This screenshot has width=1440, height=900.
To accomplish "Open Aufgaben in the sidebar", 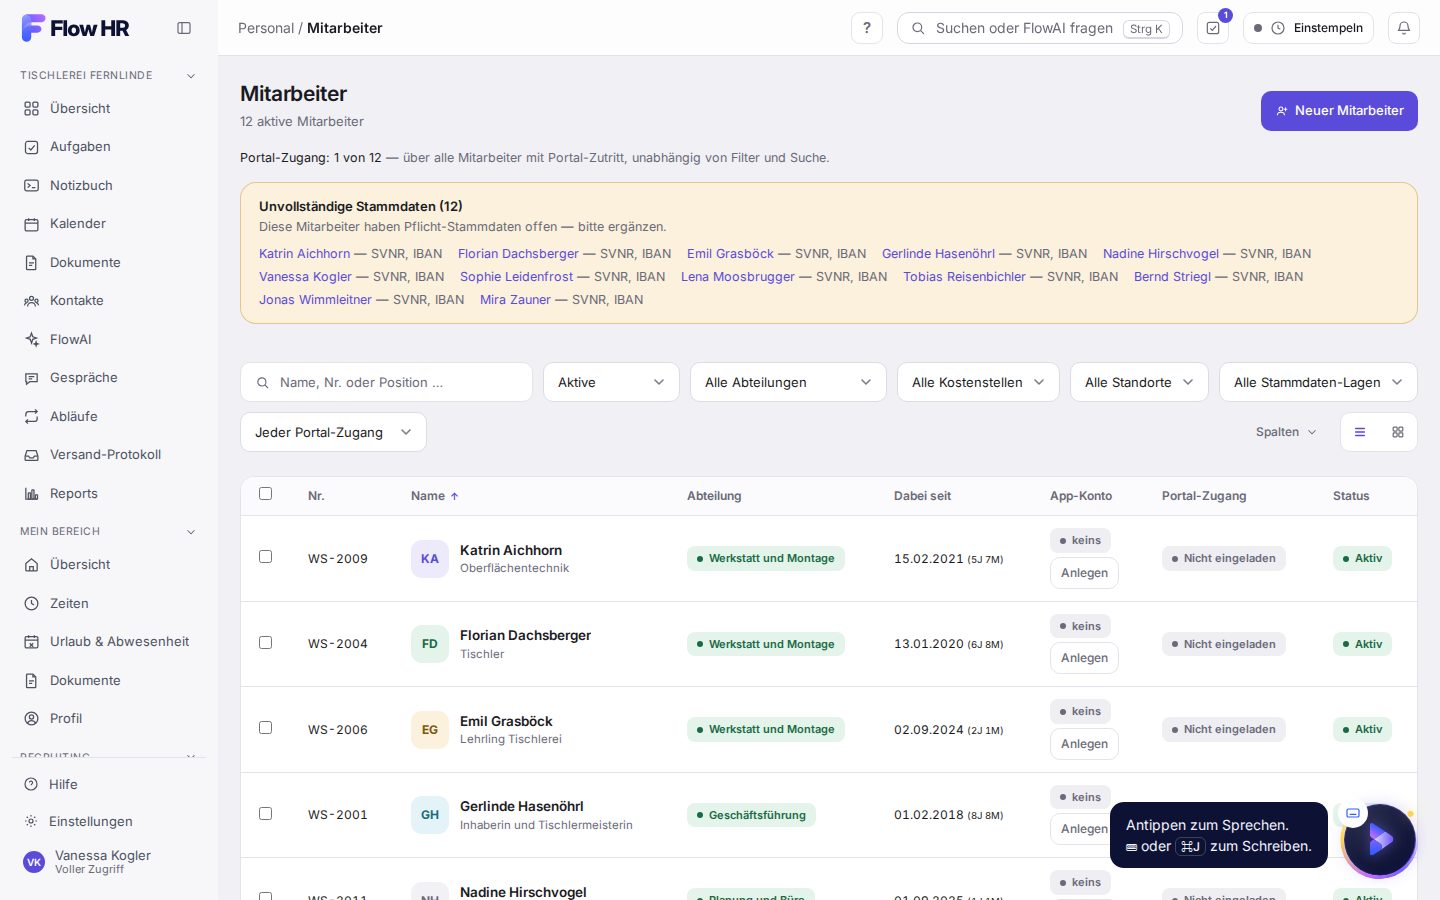I will pyautogui.click(x=108, y=147).
